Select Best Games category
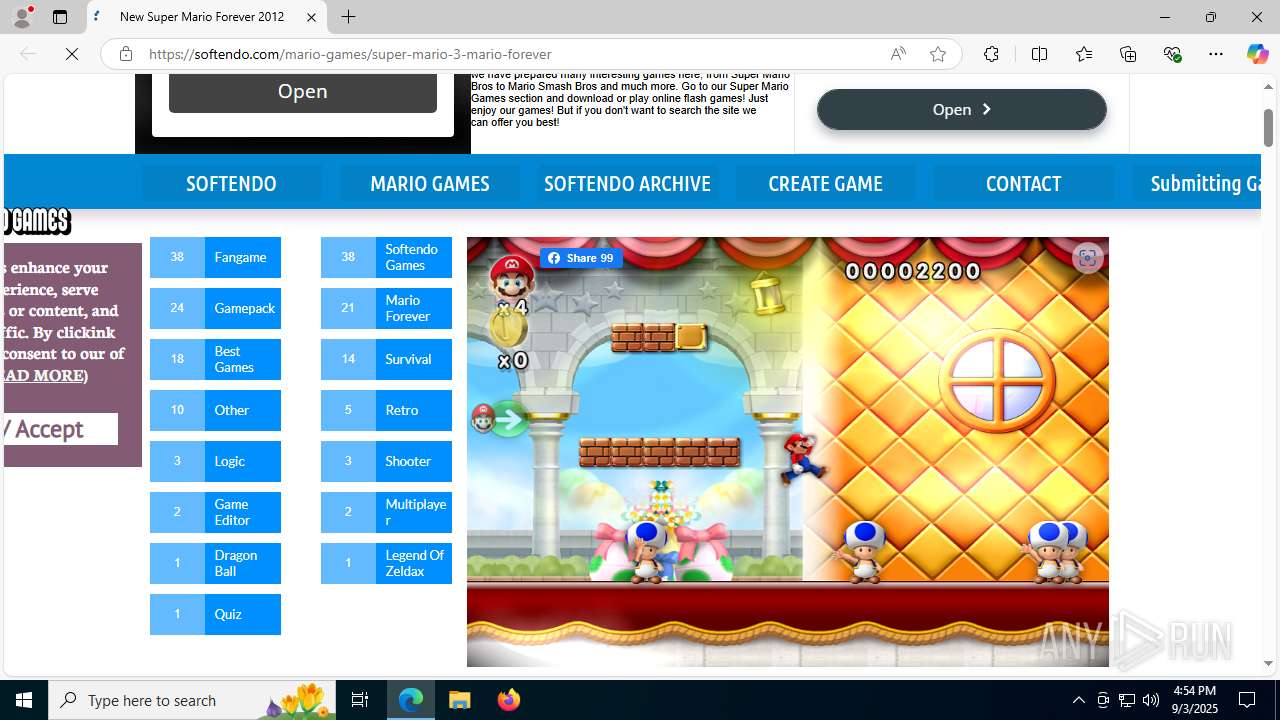Screen dimensions: 1280x720 215,359
